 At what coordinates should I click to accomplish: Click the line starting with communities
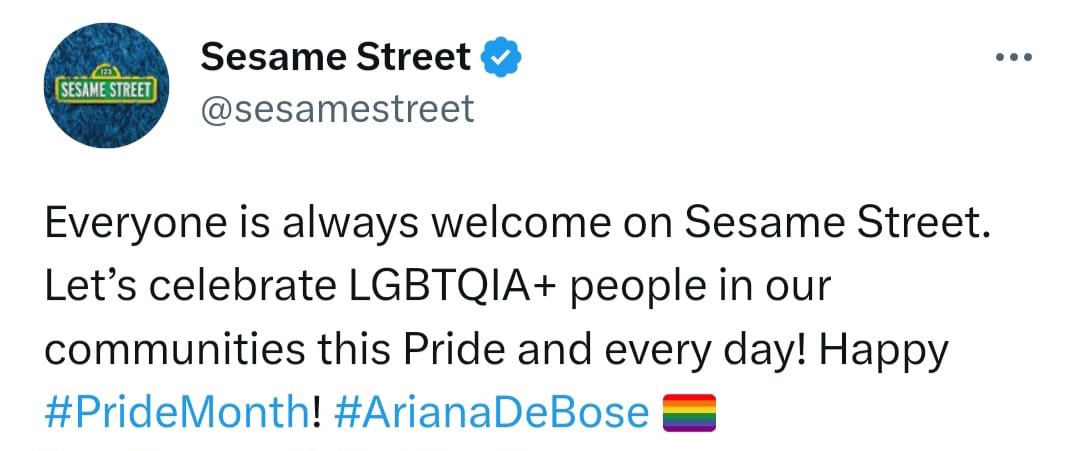pos(497,350)
